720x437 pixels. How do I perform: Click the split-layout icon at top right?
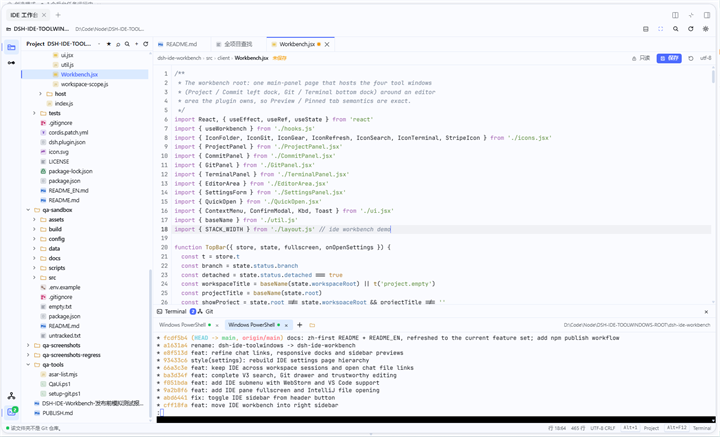point(675,15)
